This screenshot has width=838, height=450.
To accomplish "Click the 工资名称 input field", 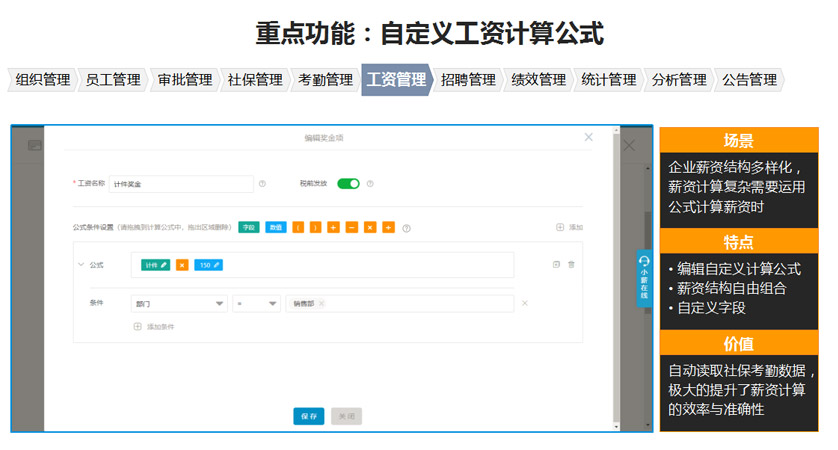I will click(181, 184).
